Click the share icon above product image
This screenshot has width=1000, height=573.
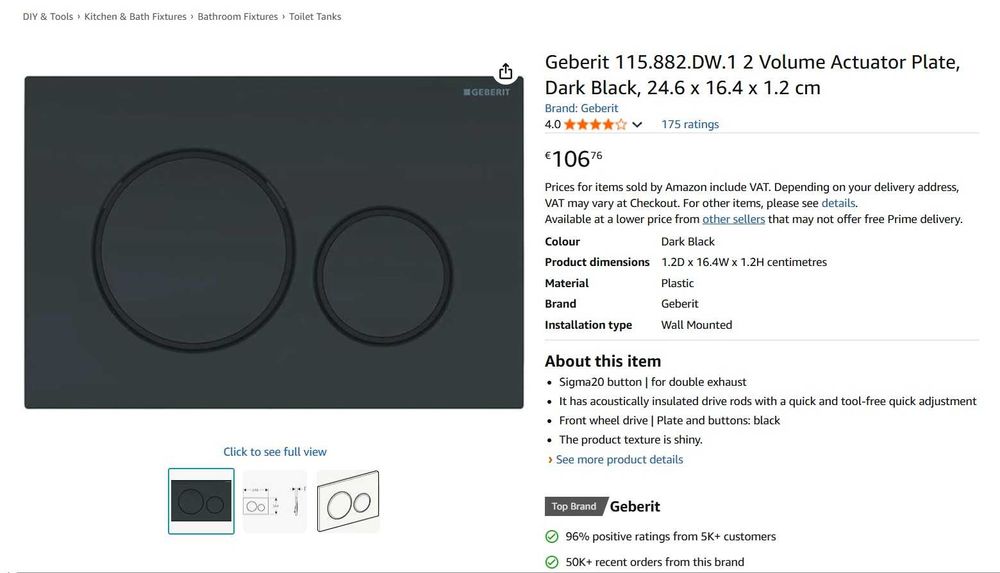(506, 72)
